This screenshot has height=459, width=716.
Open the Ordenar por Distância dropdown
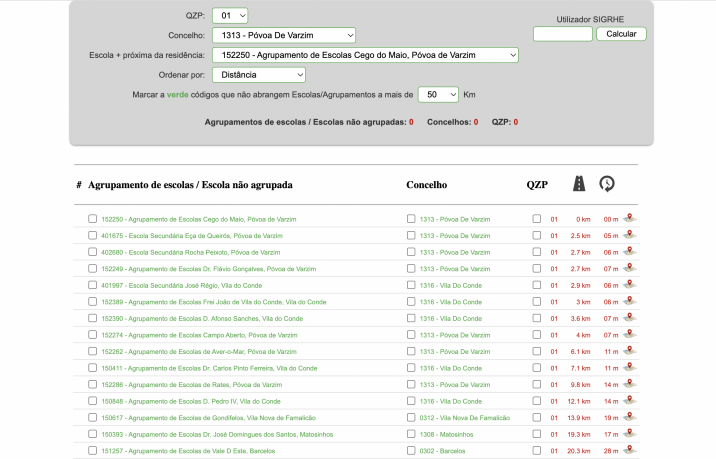coord(258,74)
